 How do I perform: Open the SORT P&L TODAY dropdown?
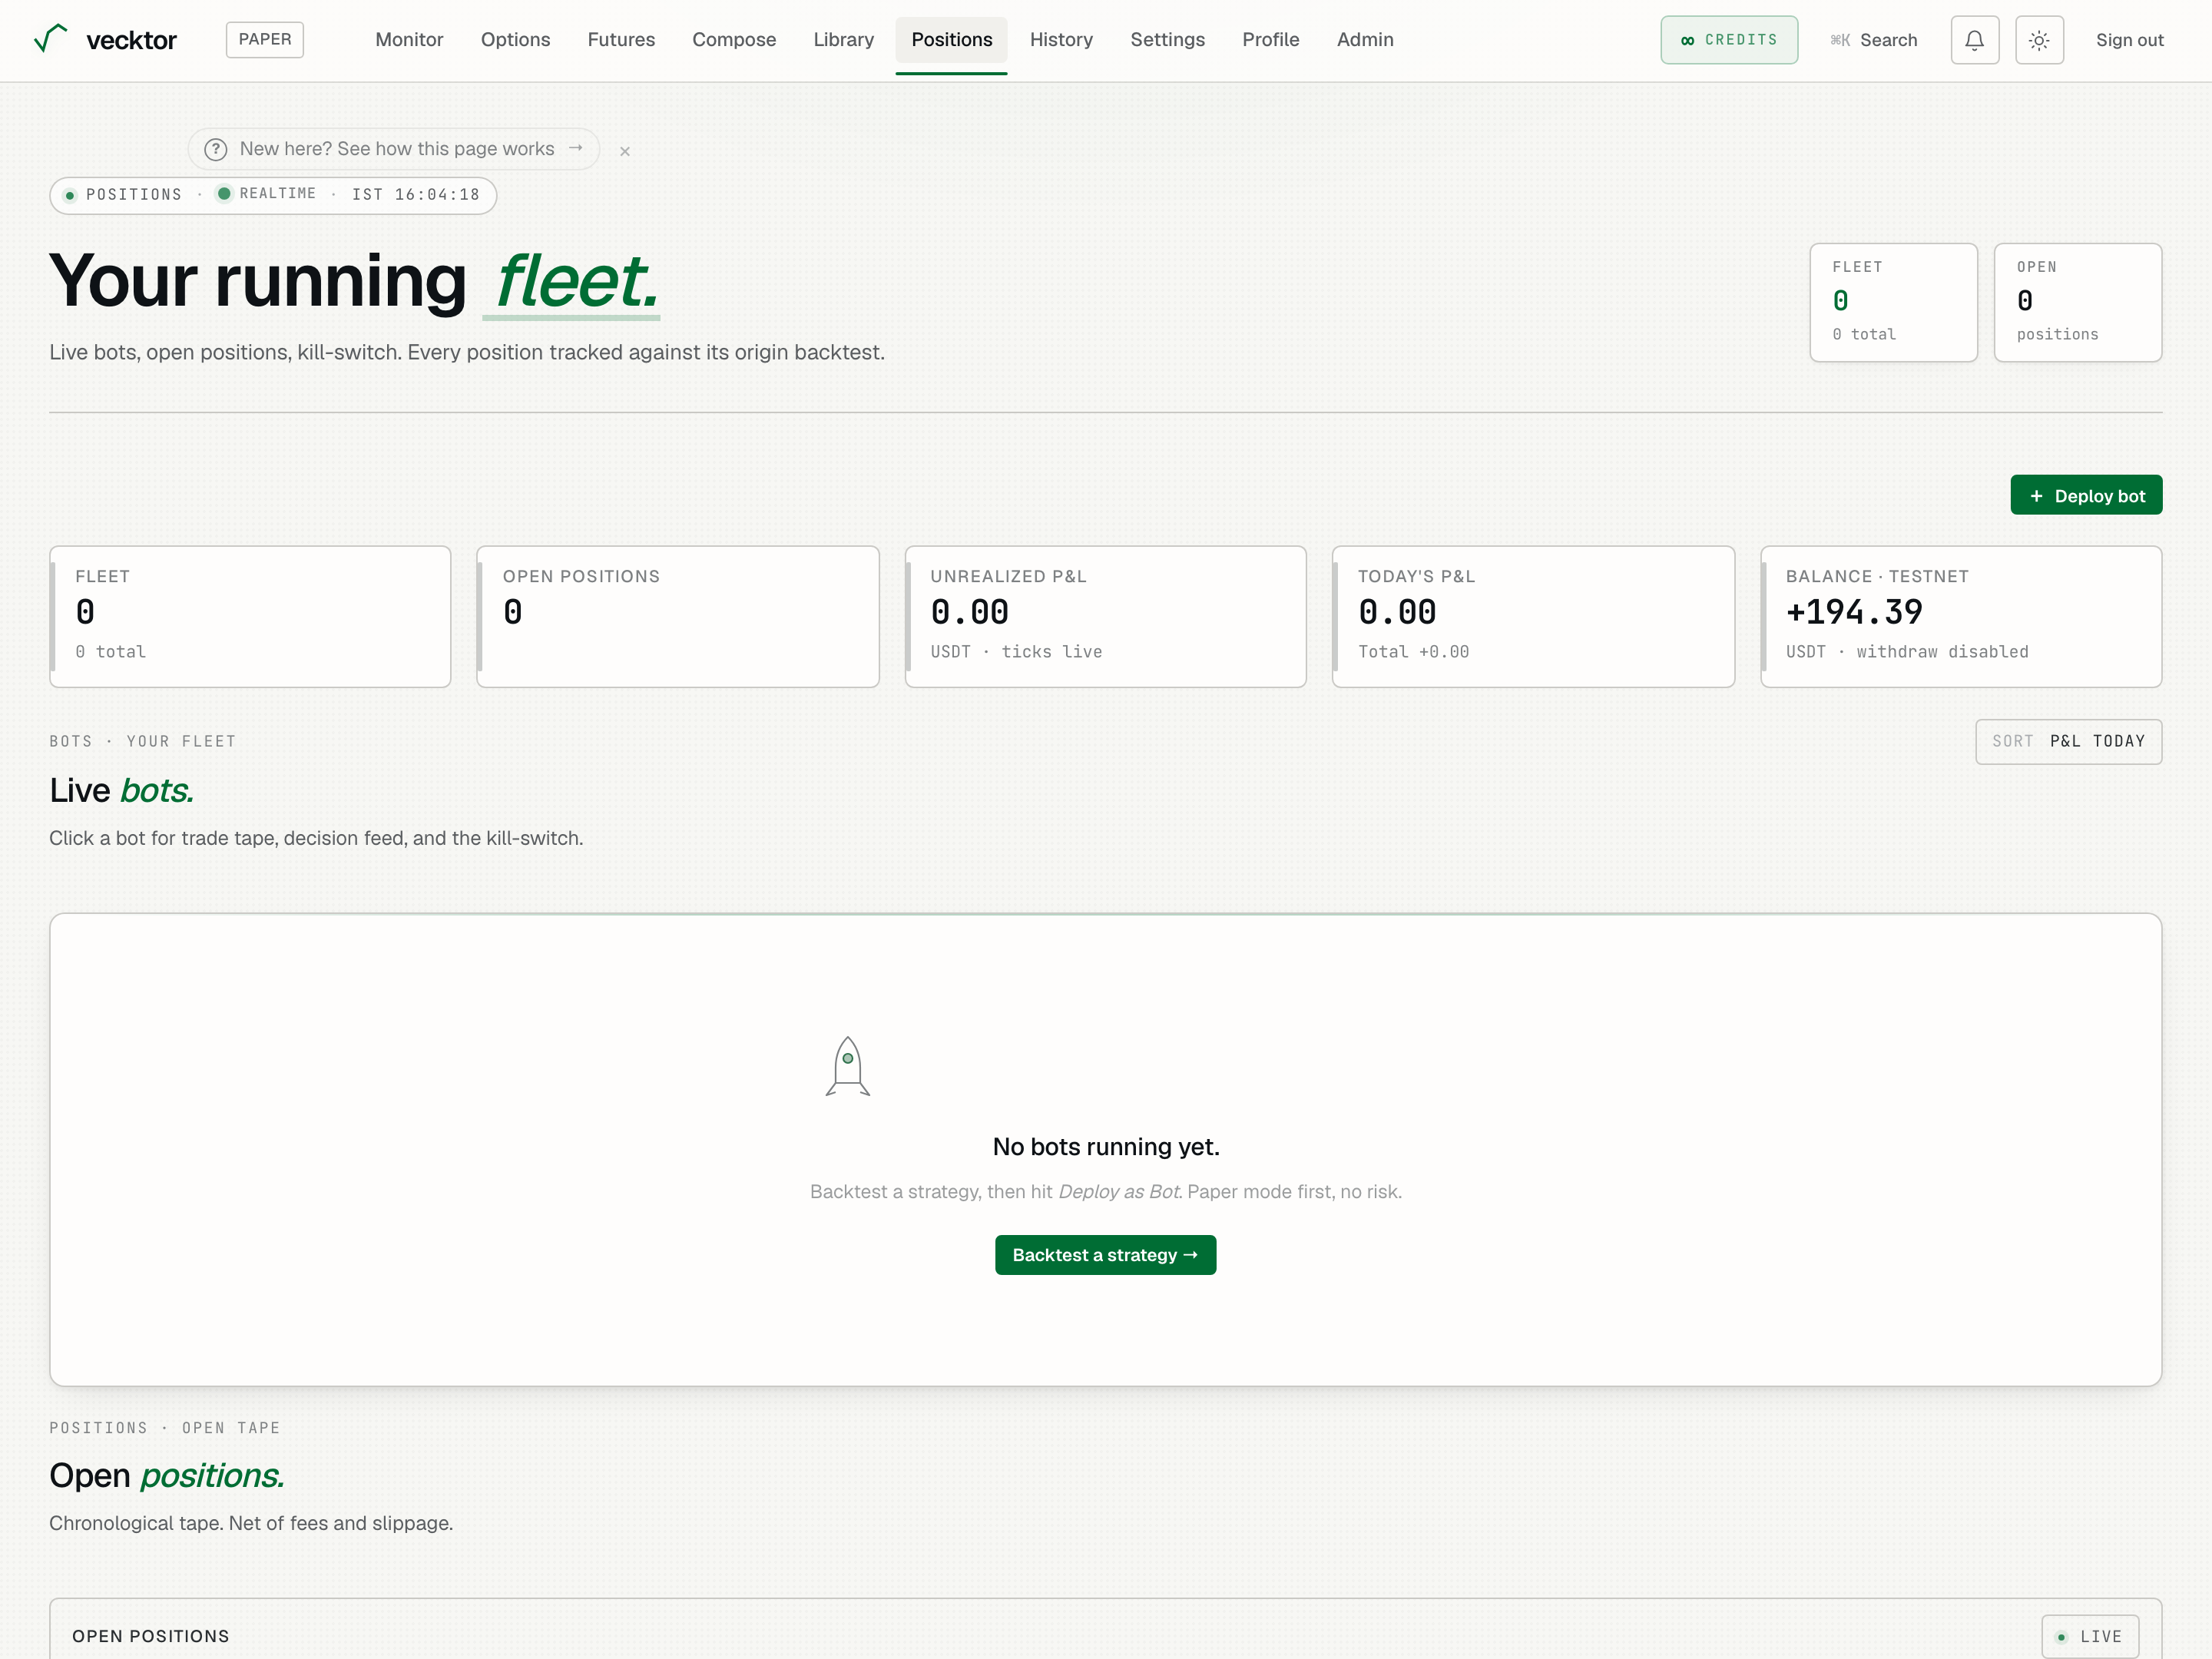coord(2068,741)
